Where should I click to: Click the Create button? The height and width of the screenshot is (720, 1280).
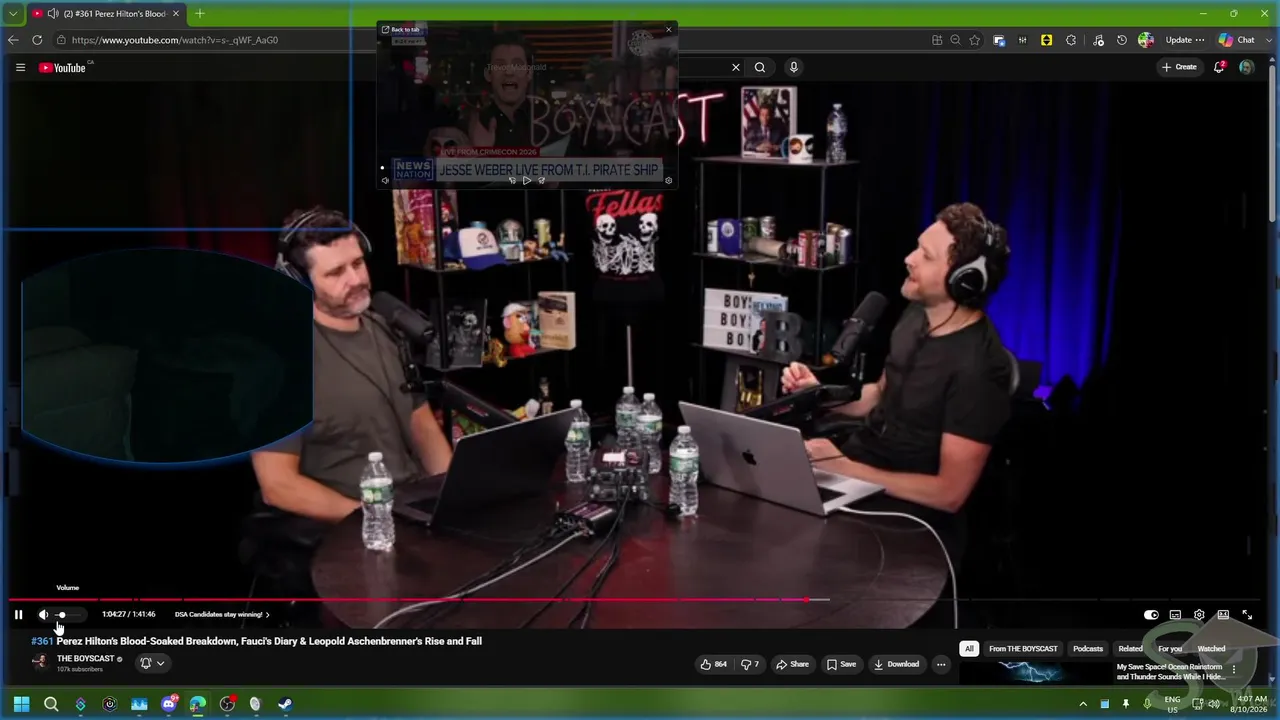click(x=1179, y=67)
